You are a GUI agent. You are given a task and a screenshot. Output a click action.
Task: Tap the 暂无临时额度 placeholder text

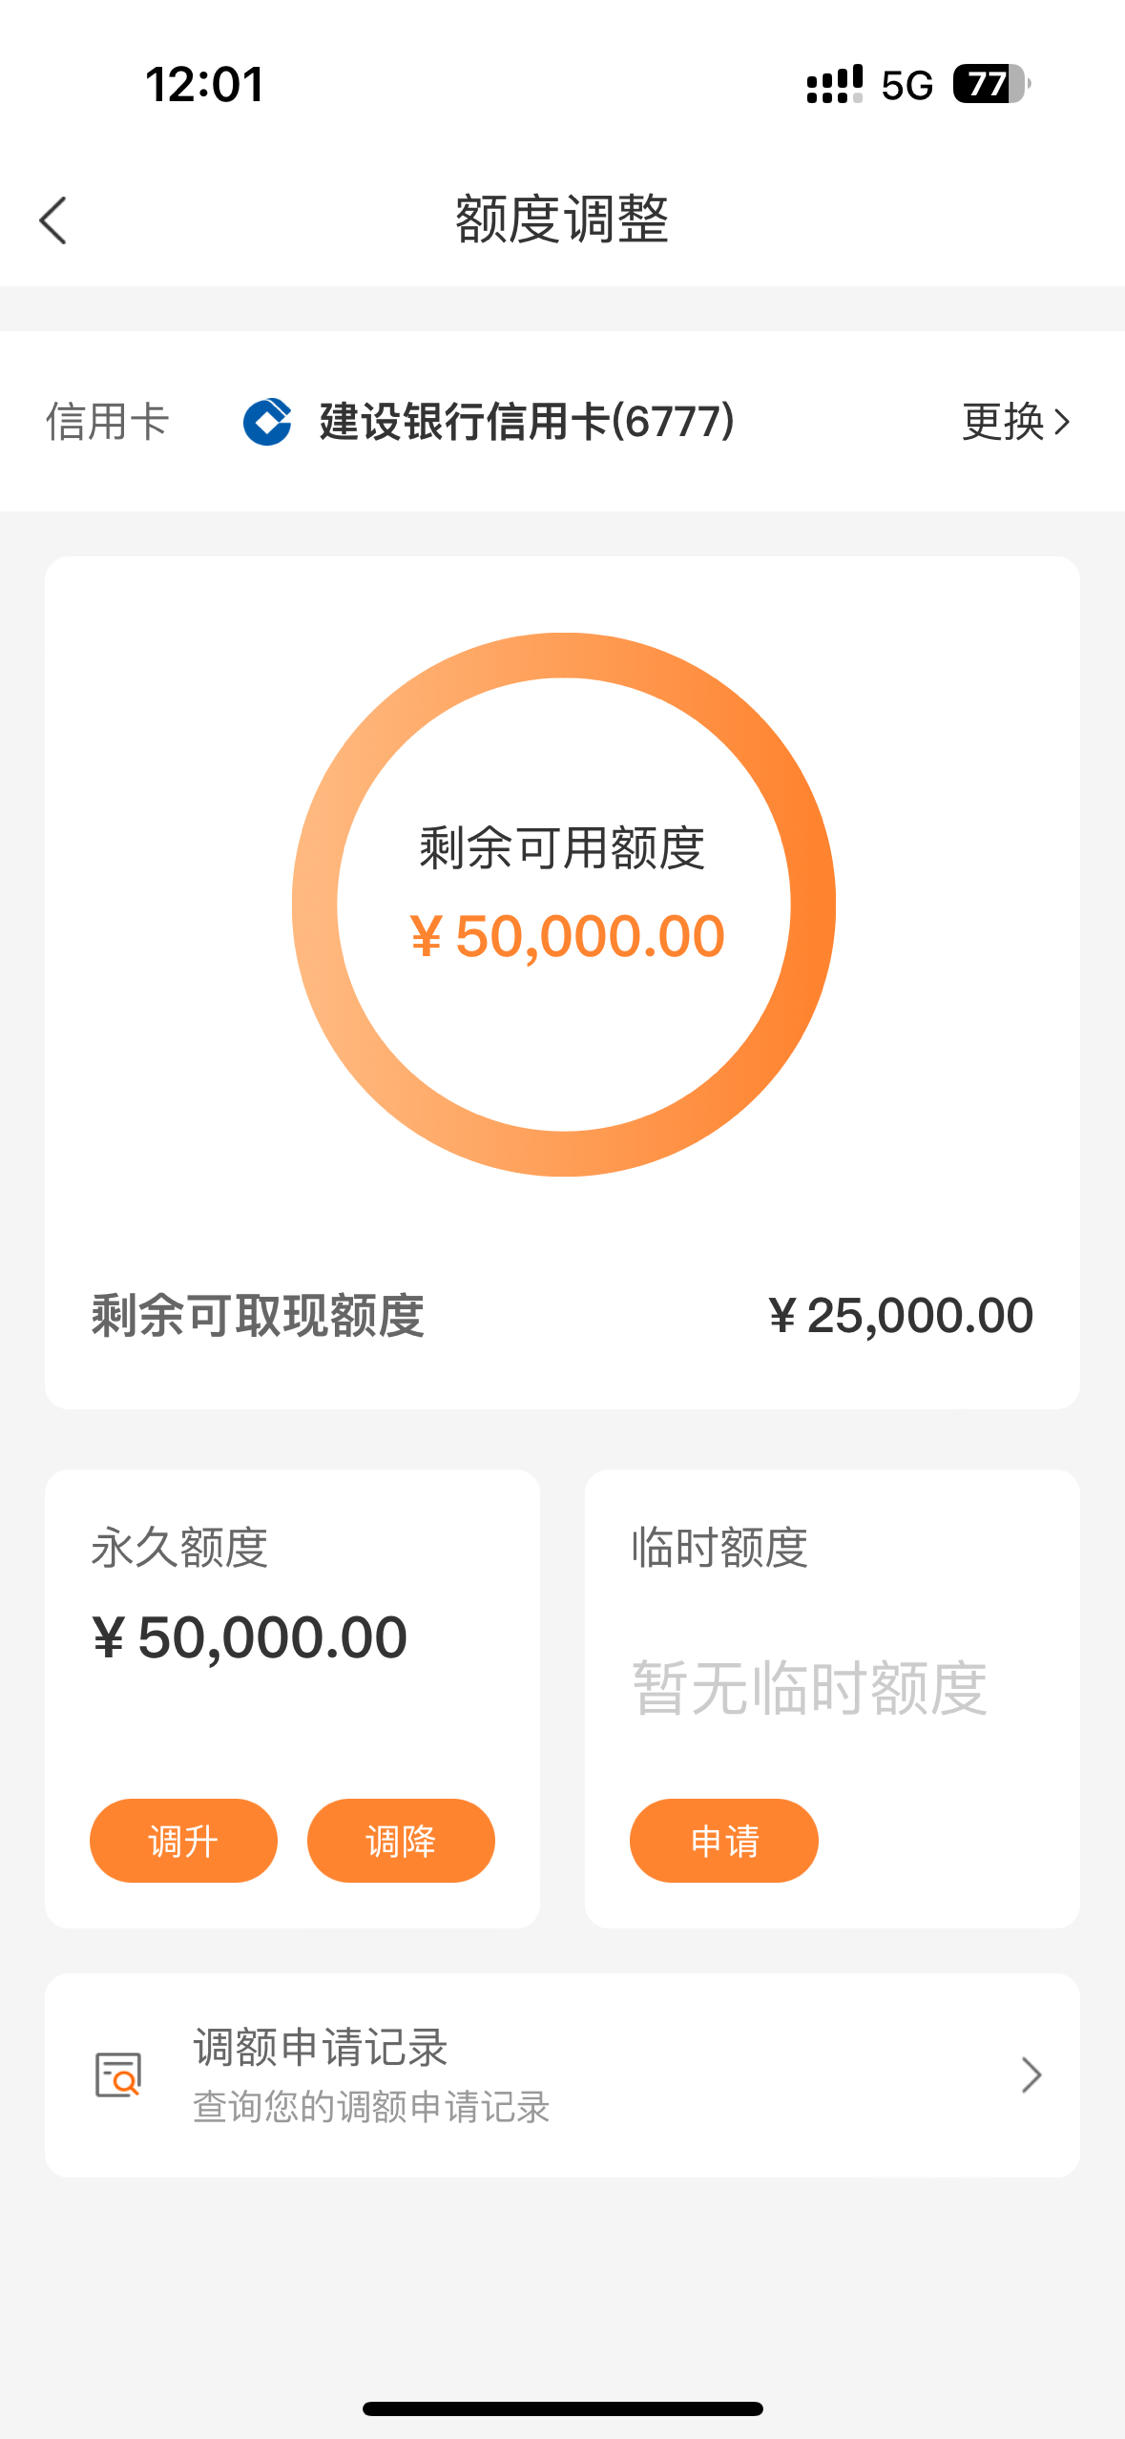[x=810, y=1688]
